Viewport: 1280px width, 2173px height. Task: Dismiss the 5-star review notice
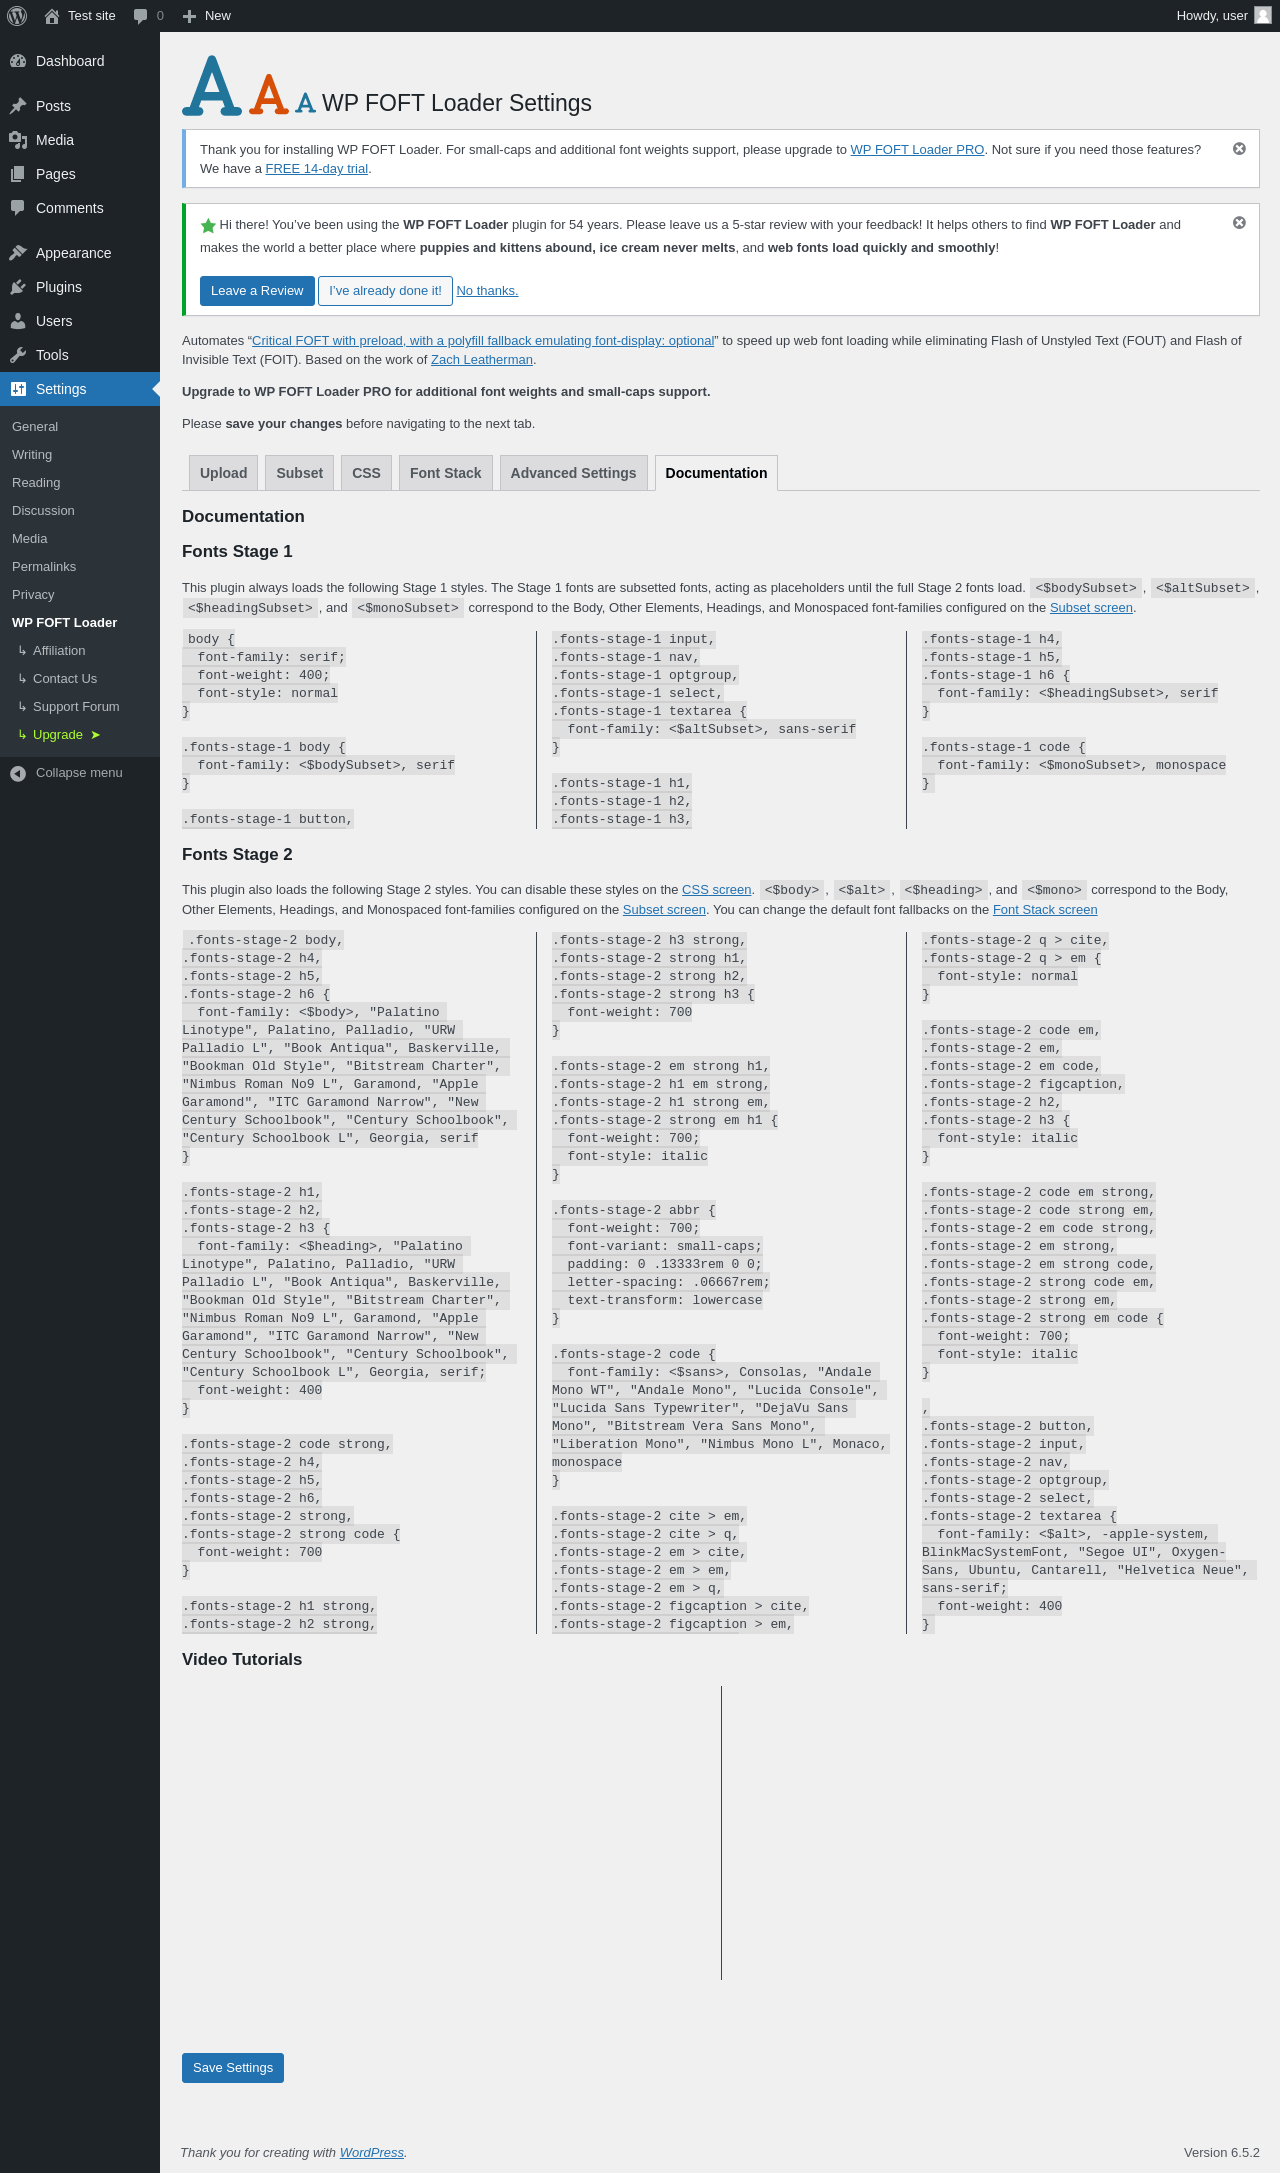[1239, 223]
